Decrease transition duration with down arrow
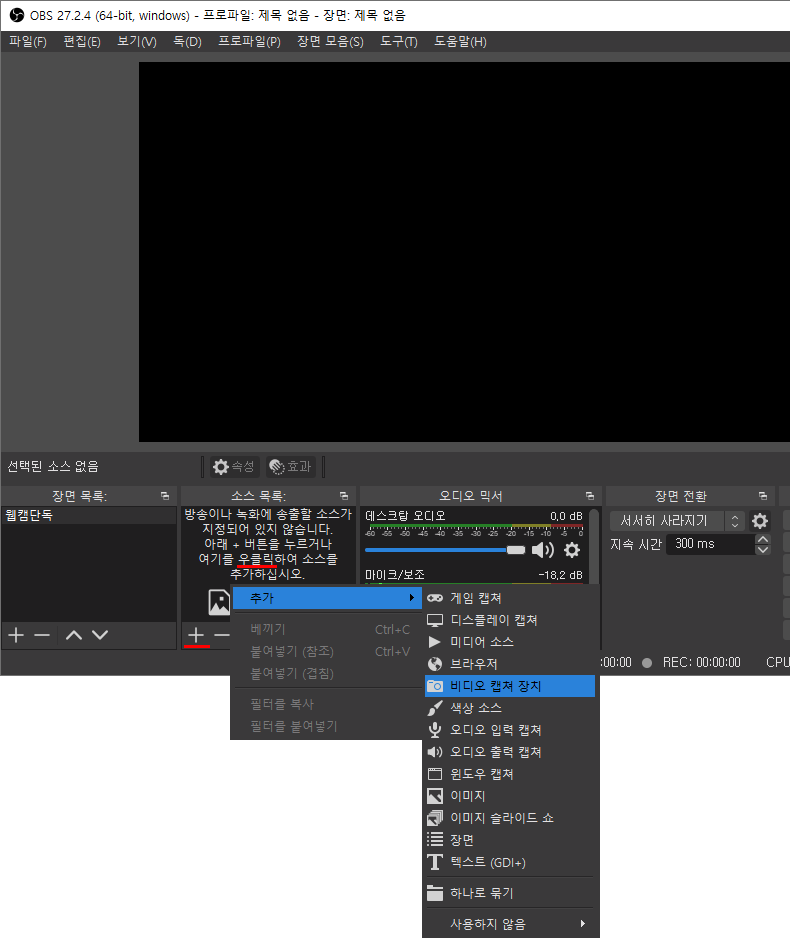The image size is (790, 938). [763, 549]
